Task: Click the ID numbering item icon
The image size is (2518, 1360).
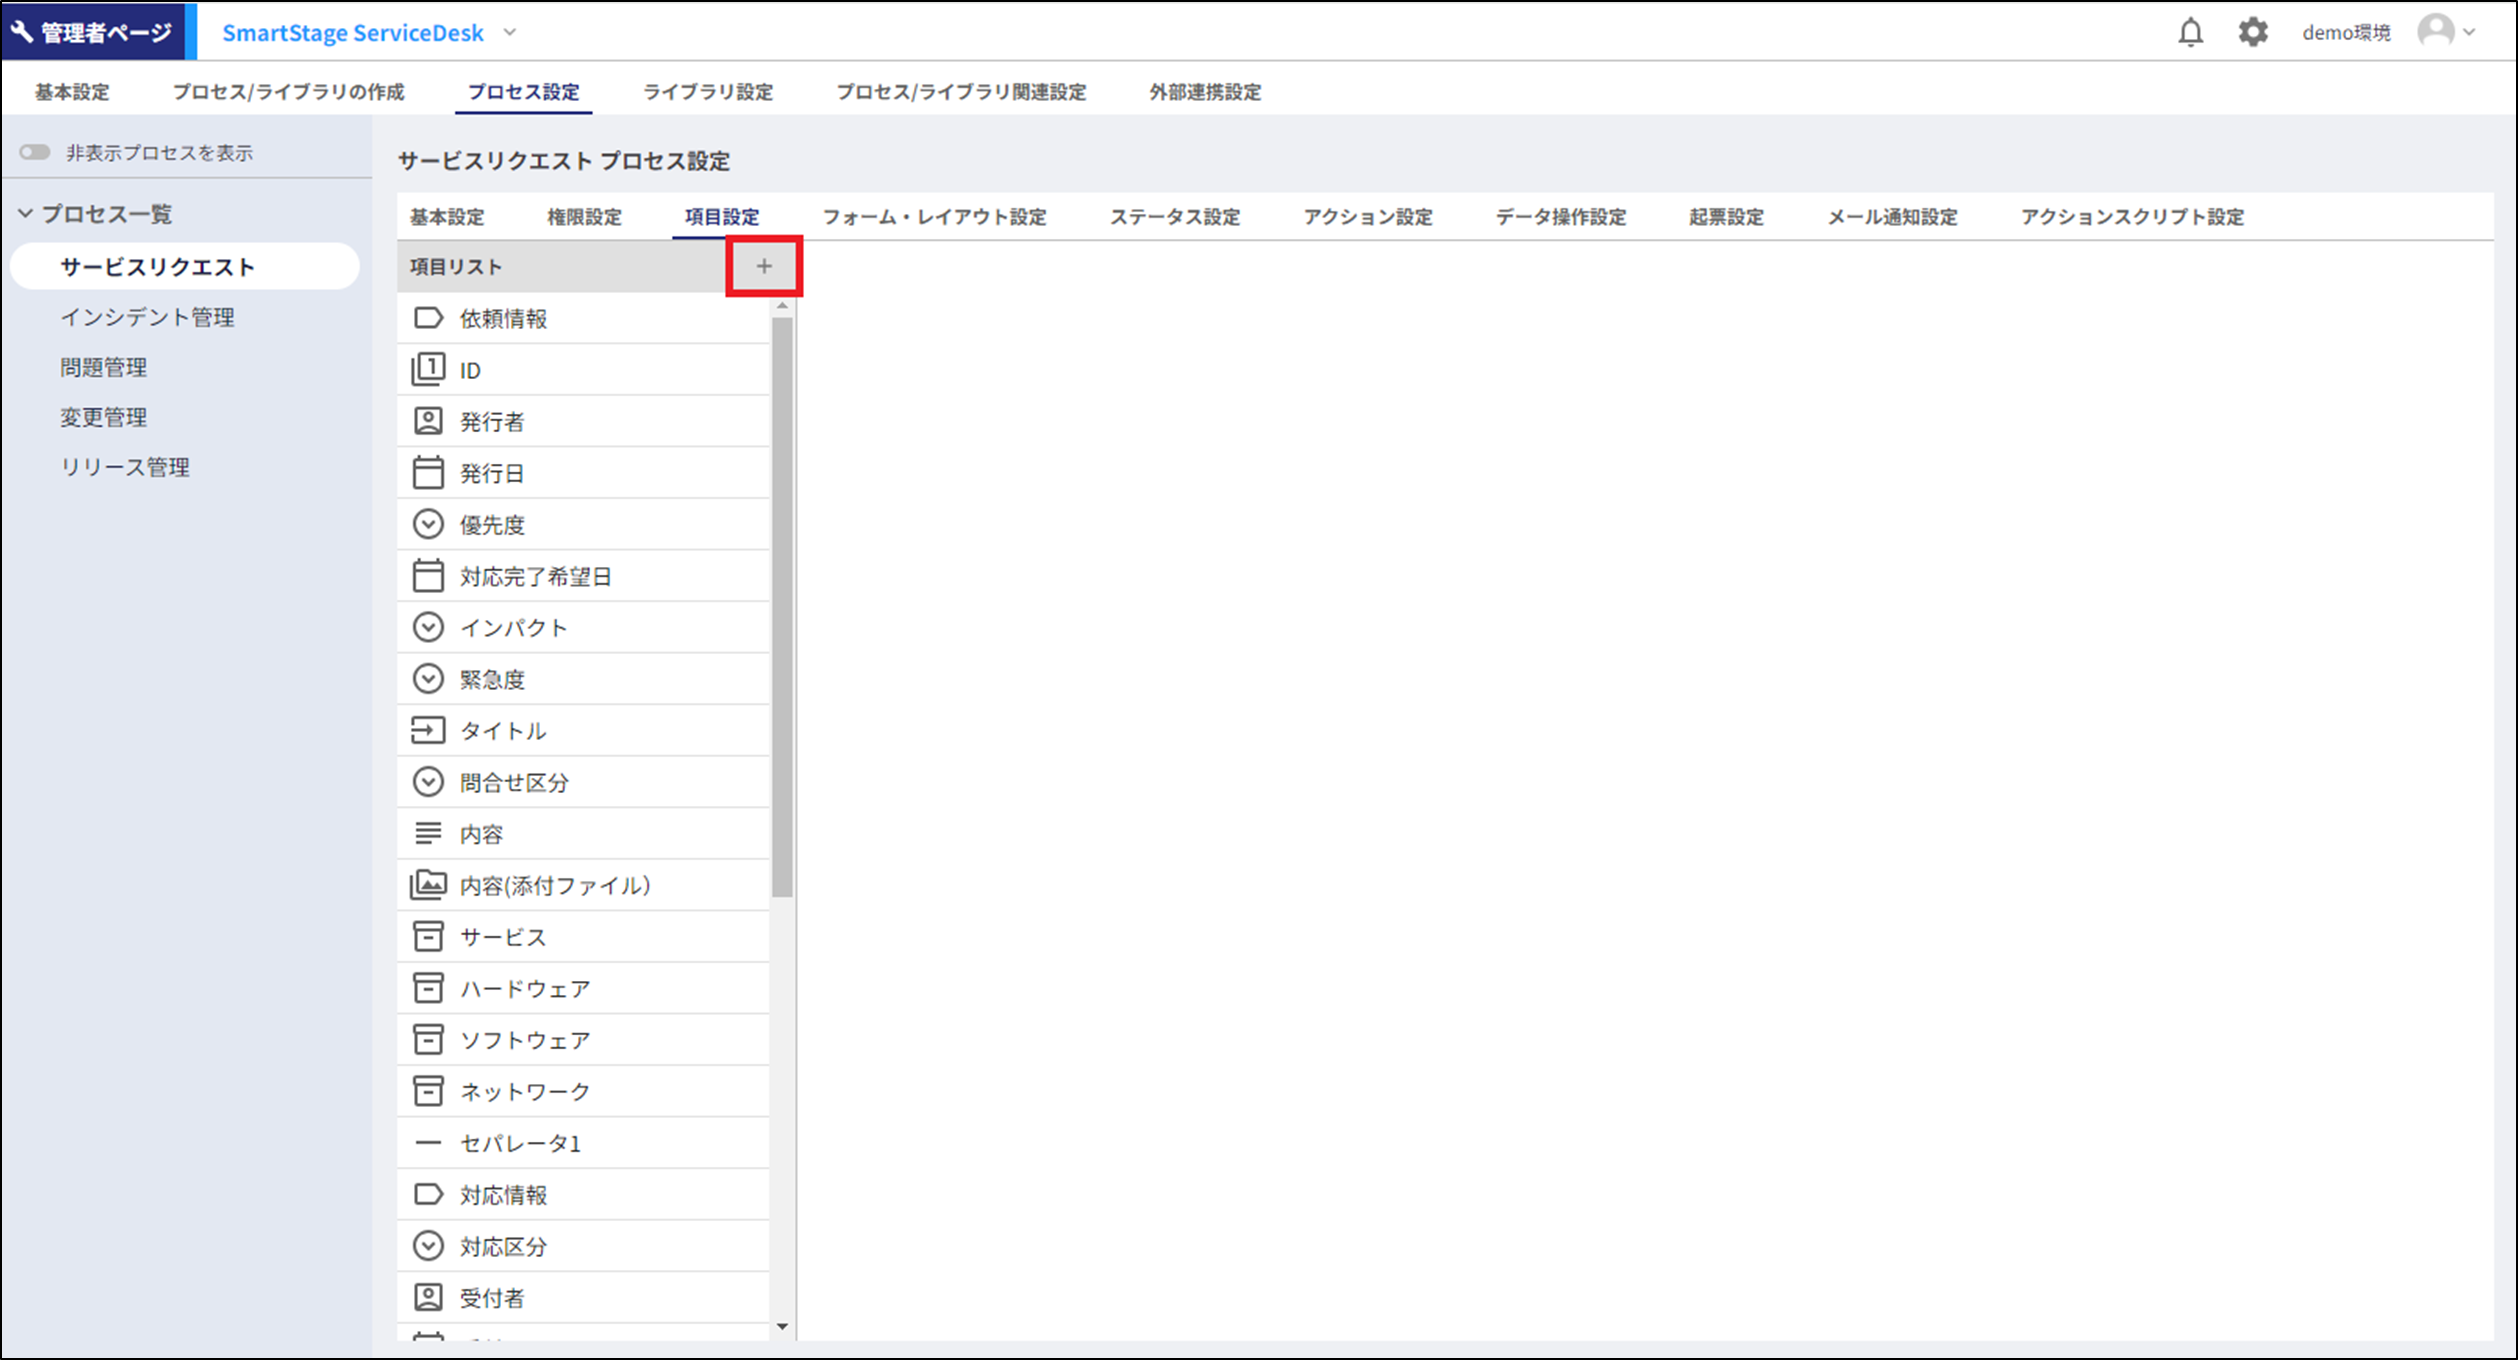Action: tap(428, 370)
